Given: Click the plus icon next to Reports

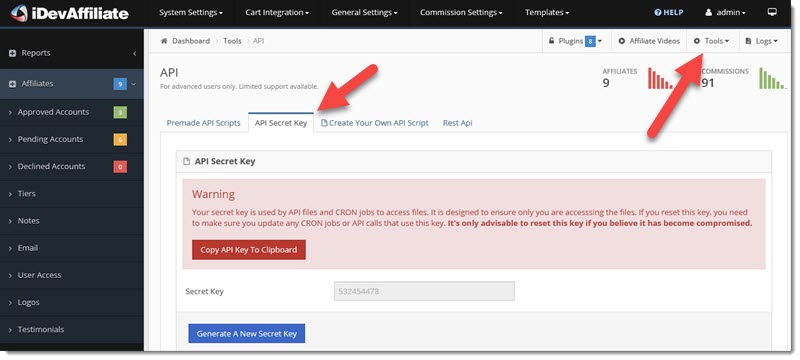Looking at the screenshot, I should click(12, 53).
